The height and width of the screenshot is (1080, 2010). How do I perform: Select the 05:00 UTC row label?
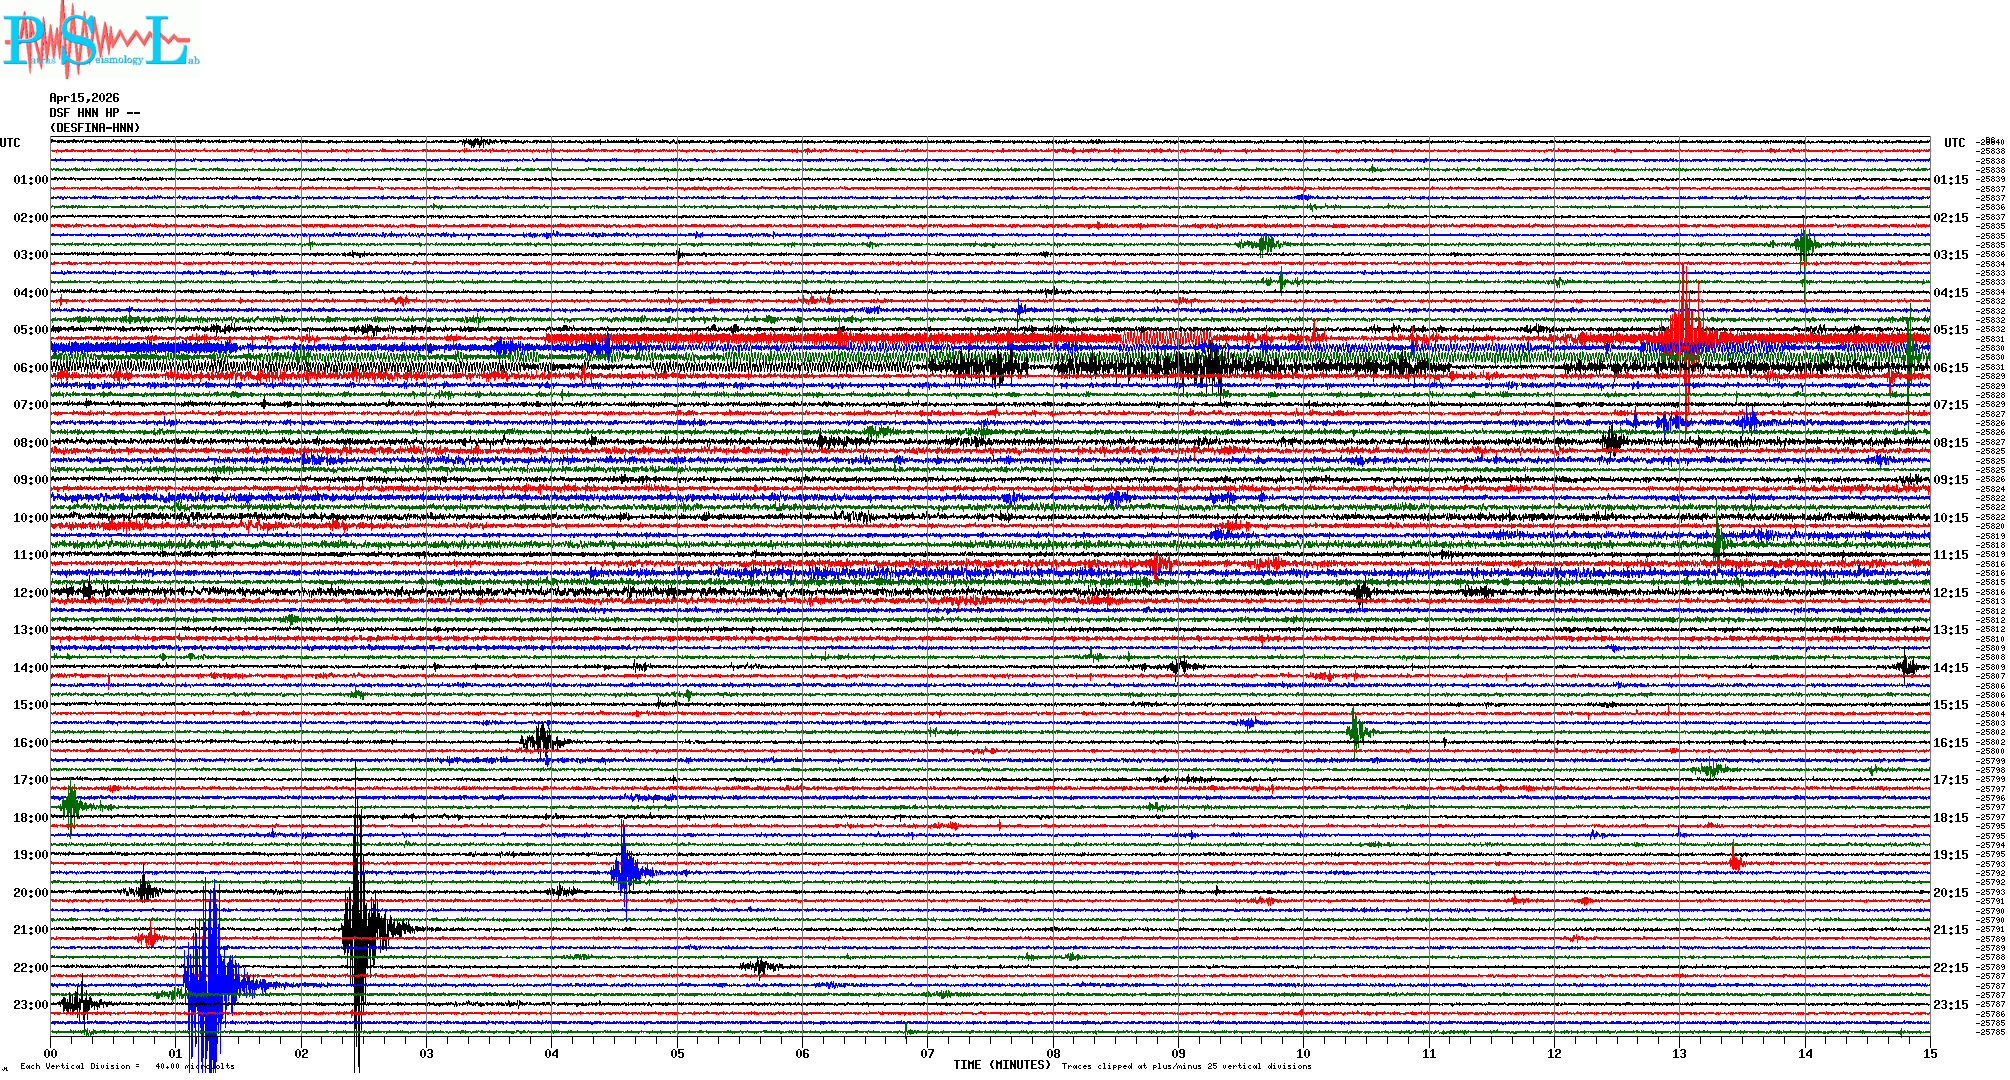point(30,330)
